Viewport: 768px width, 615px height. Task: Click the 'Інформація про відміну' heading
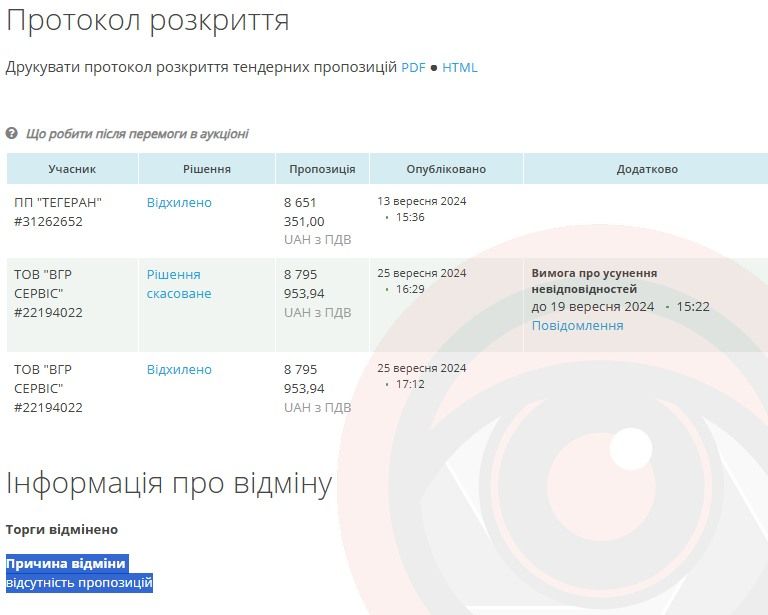point(169,484)
